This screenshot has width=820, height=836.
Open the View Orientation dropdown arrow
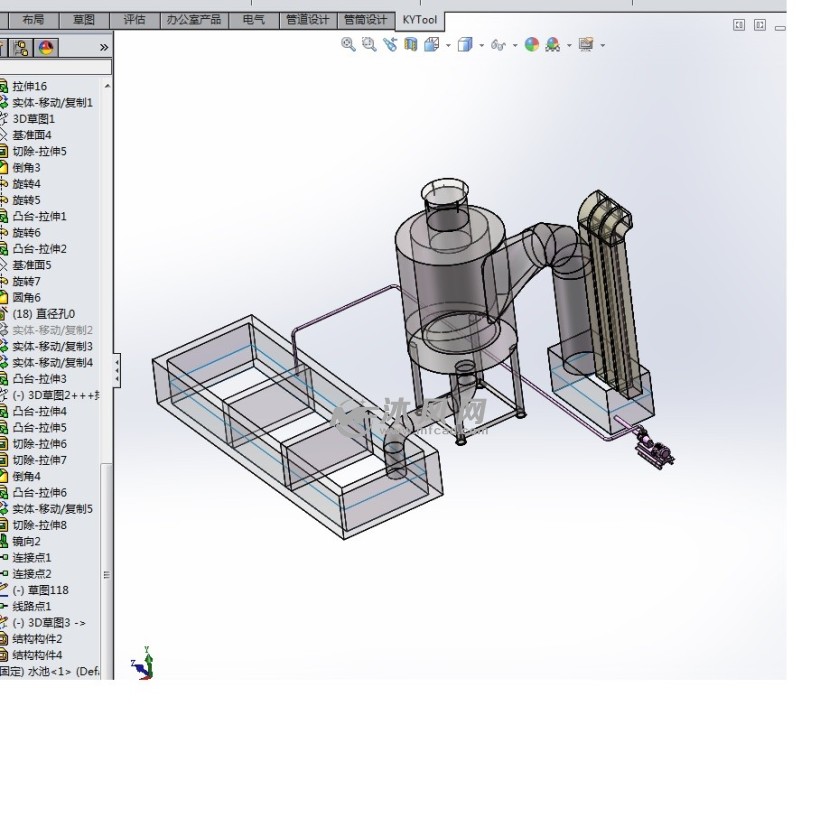click(447, 45)
